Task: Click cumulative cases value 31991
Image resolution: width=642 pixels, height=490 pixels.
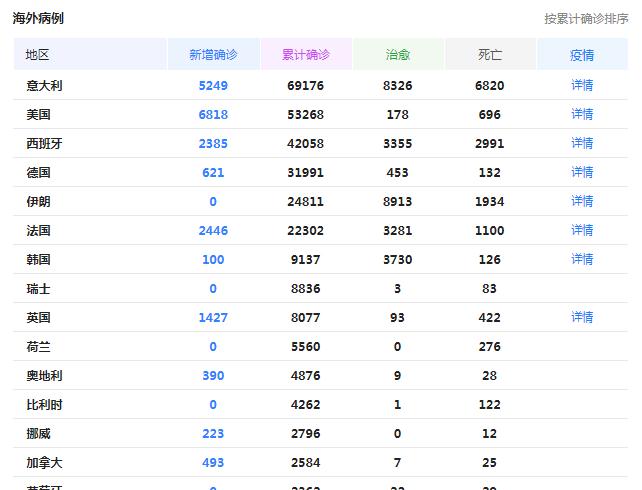Action: [305, 173]
